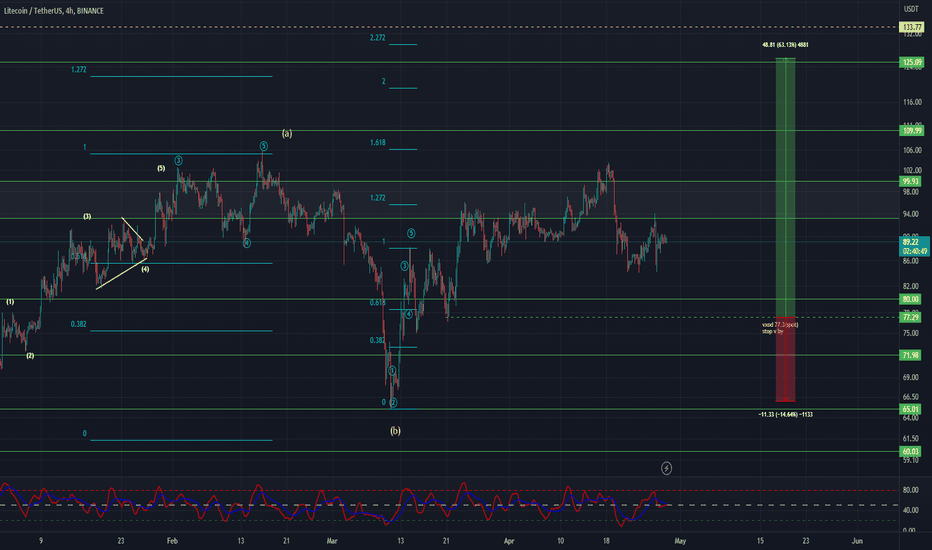Click the wave label (b)
This screenshot has height=550, width=932.
395,430
